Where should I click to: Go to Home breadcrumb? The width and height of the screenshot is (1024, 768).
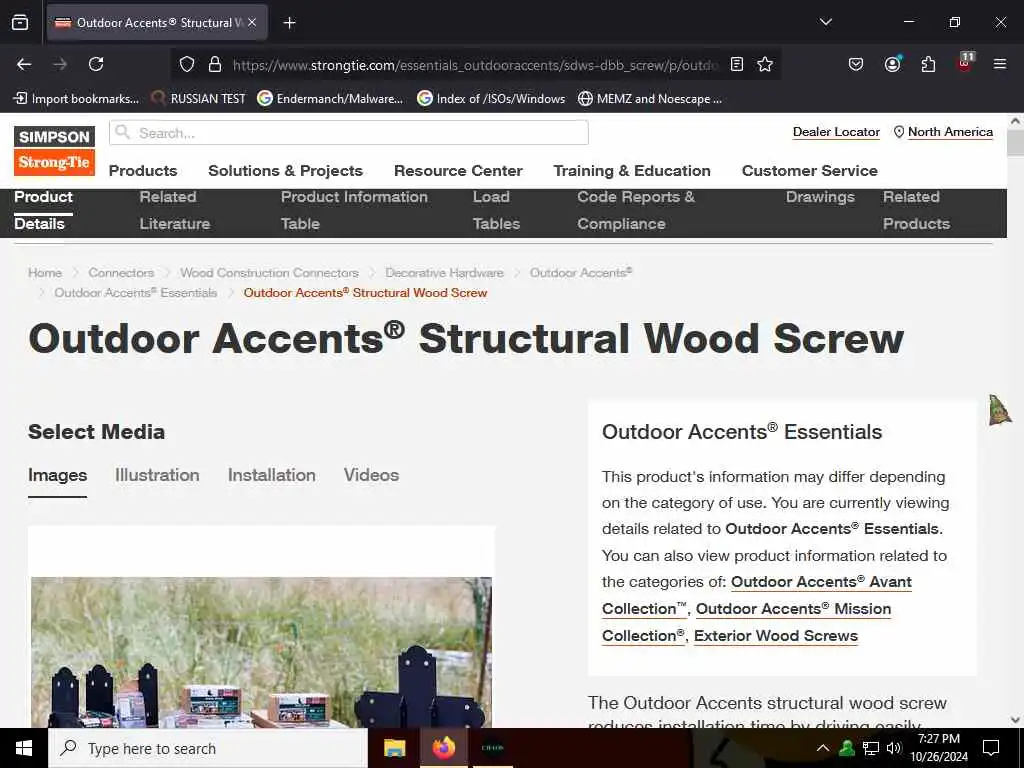(44, 273)
